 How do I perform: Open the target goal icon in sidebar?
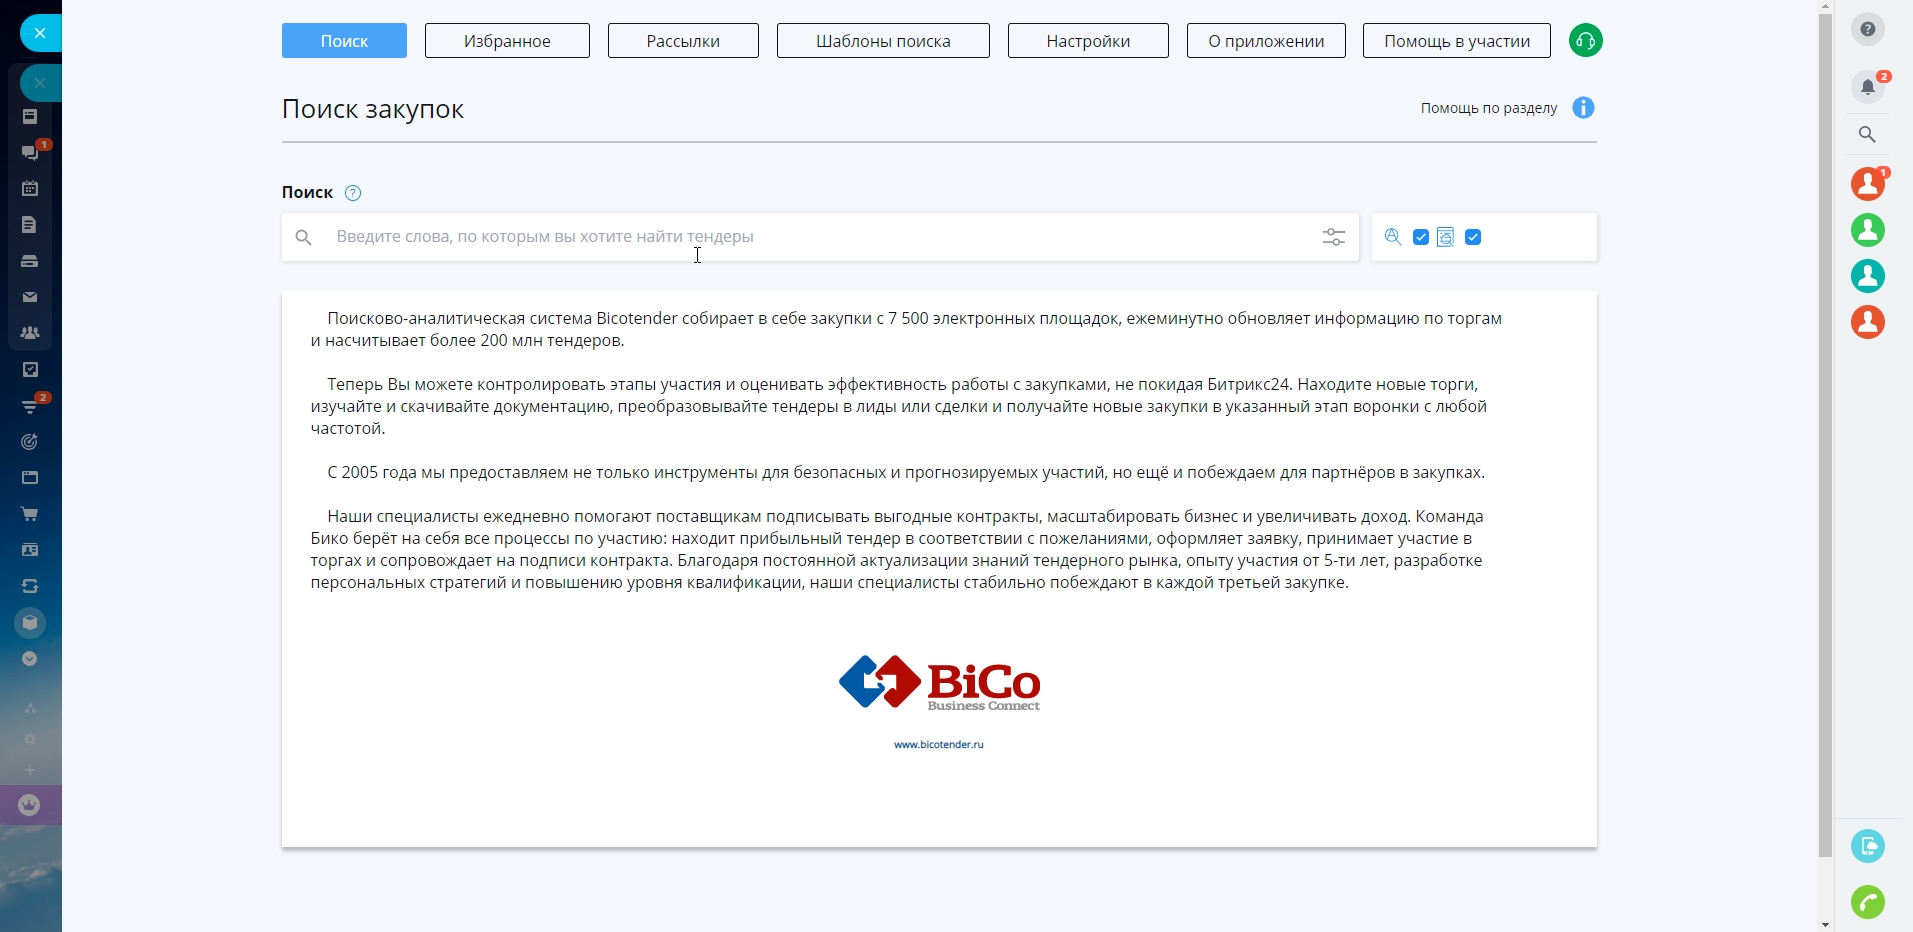[30, 442]
